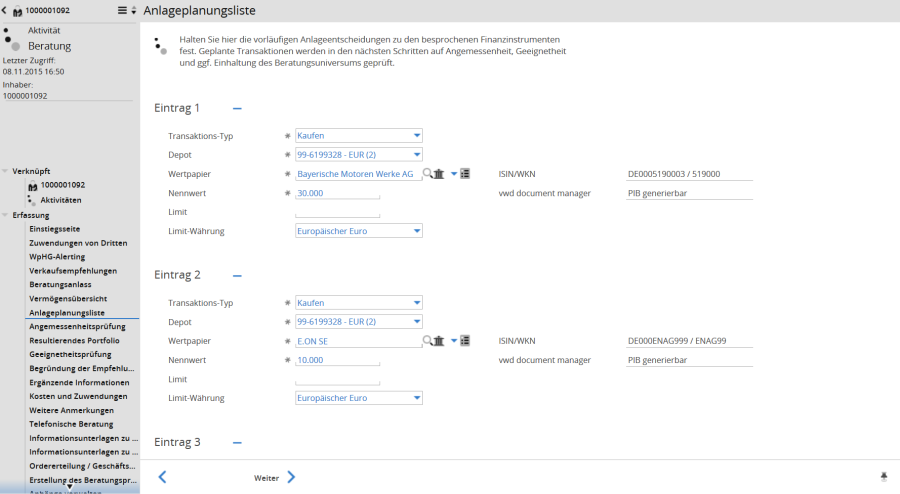Viewport: 900px width, 494px height.
Task: Go to Vermögensübersicht in the sidebar
Action: (68, 298)
